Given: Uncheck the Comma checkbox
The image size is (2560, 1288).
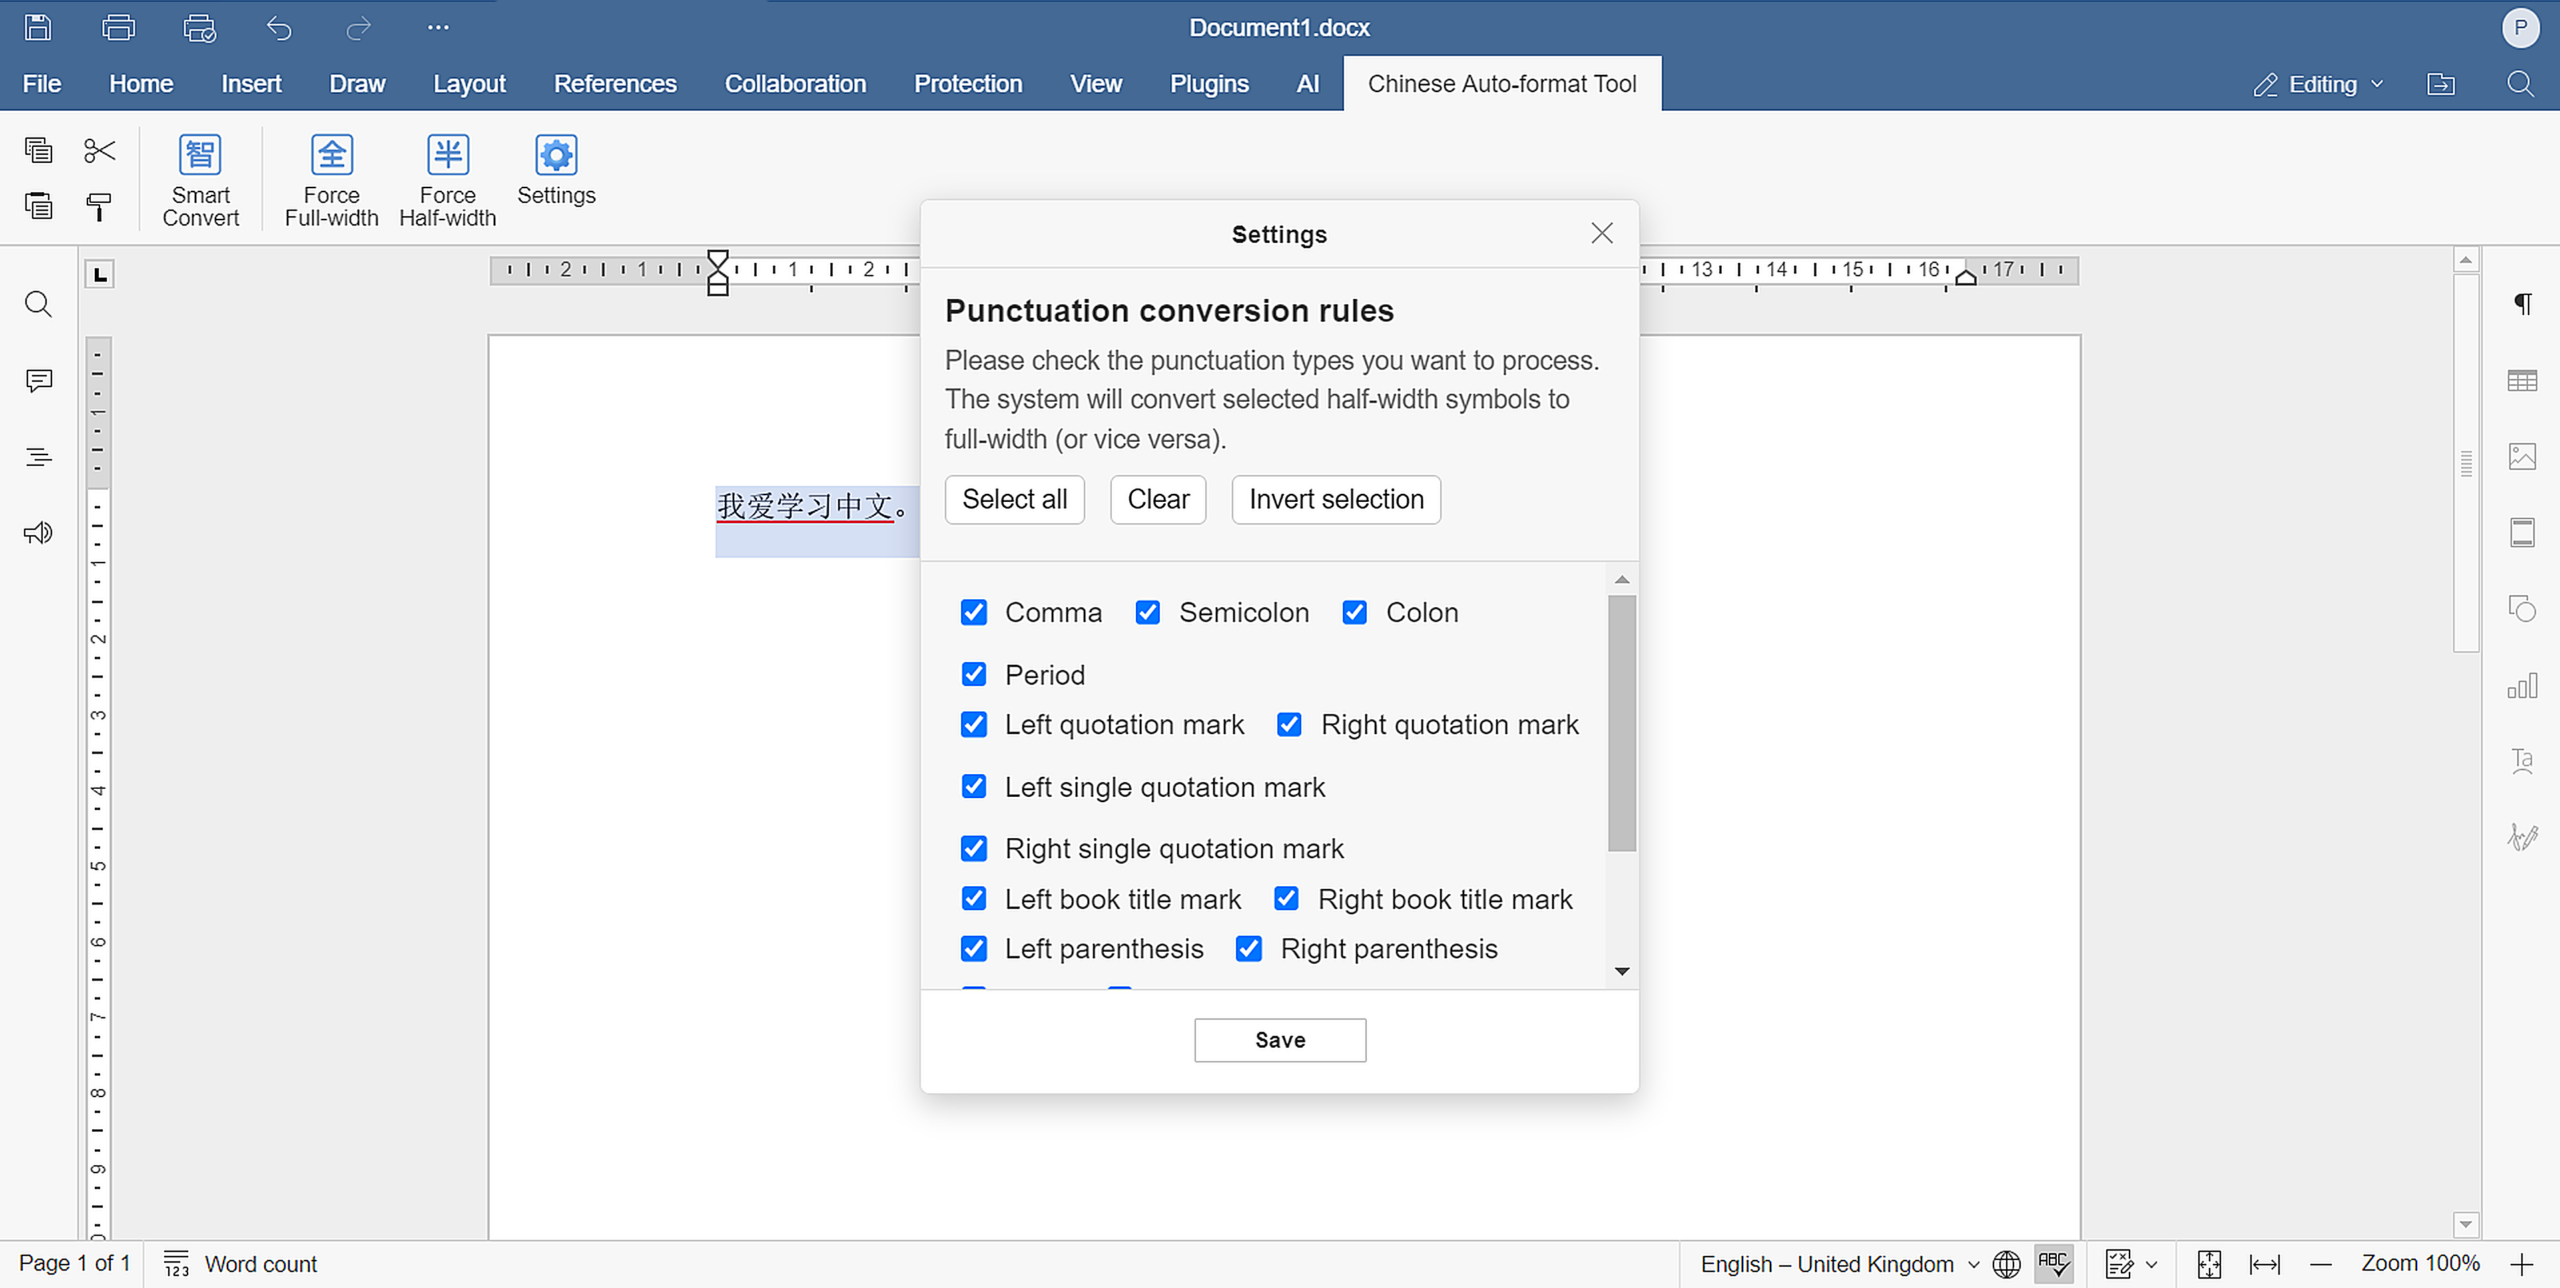Looking at the screenshot, I should pos(974,612).
